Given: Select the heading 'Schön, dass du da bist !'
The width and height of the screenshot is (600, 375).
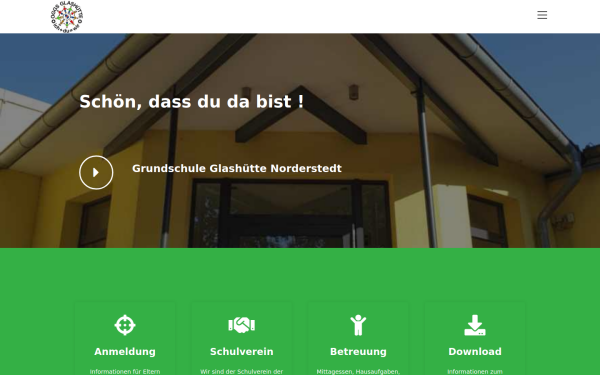Looking at the screenshot, I should pos(191,101).
